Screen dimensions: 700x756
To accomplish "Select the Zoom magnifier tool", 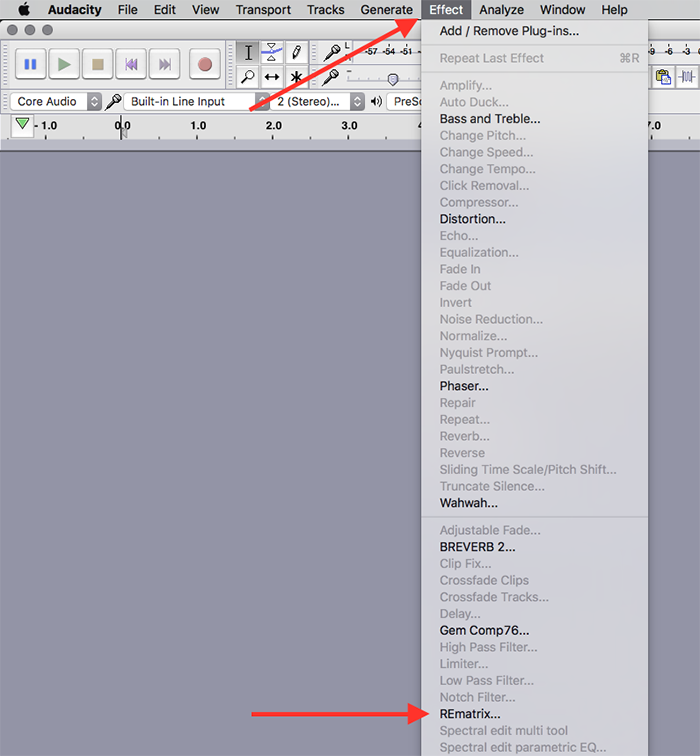I will (x=248, y=77).
